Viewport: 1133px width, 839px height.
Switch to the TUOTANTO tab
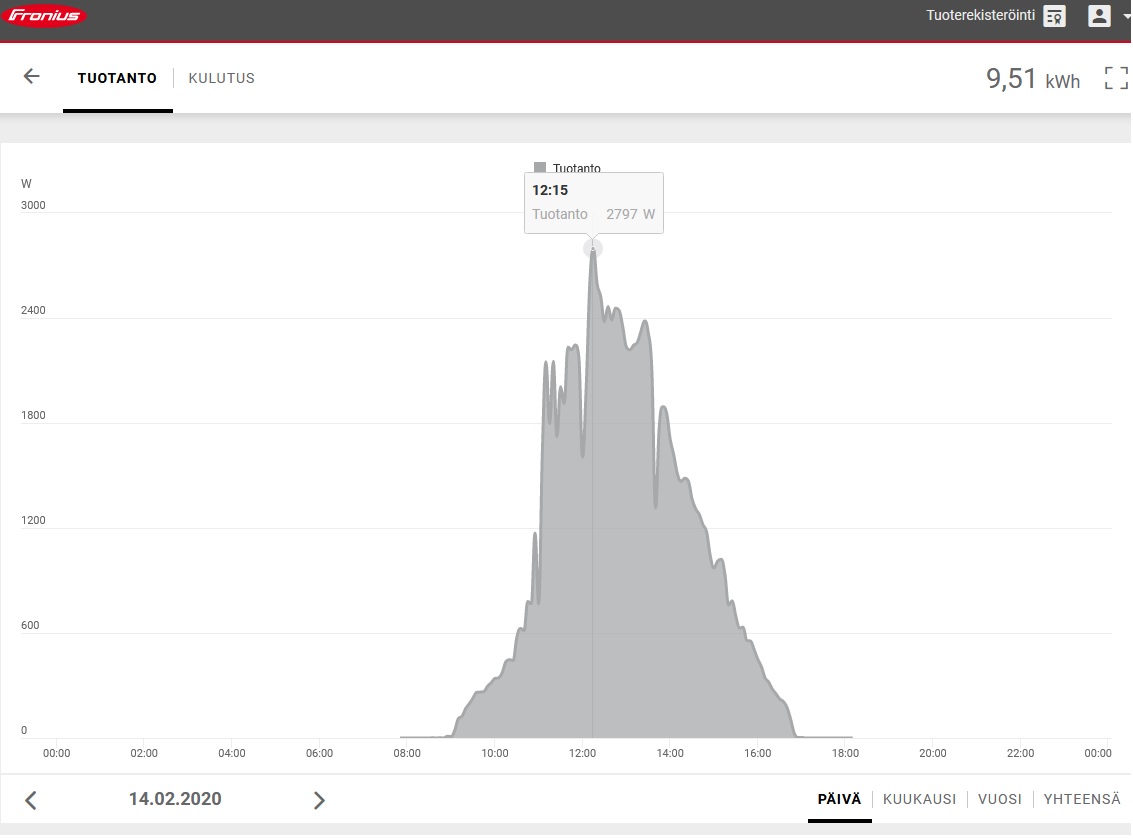tap(117, 78)
